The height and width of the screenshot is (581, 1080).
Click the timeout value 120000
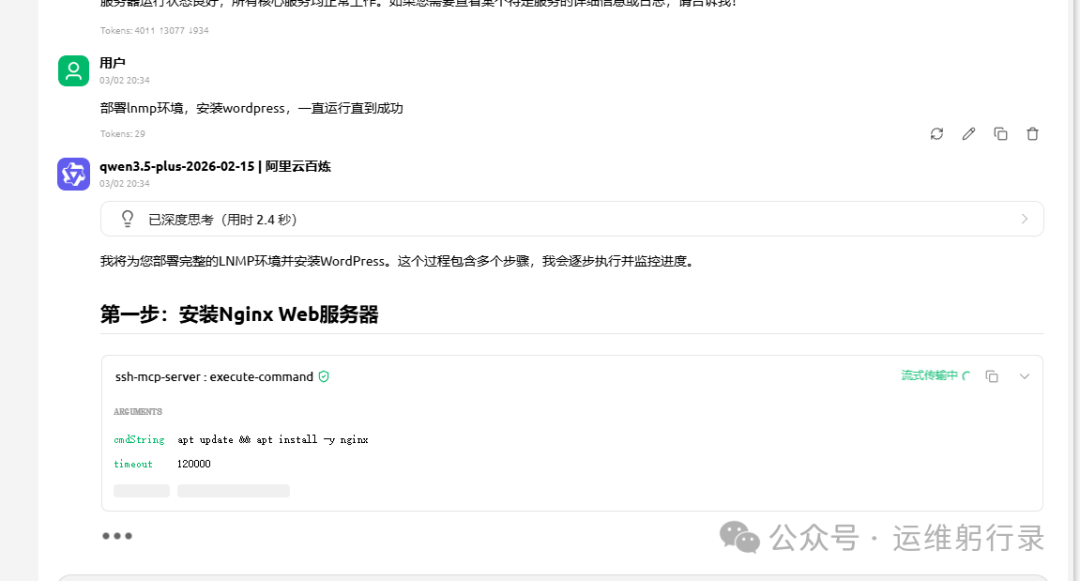click(194, 464)
